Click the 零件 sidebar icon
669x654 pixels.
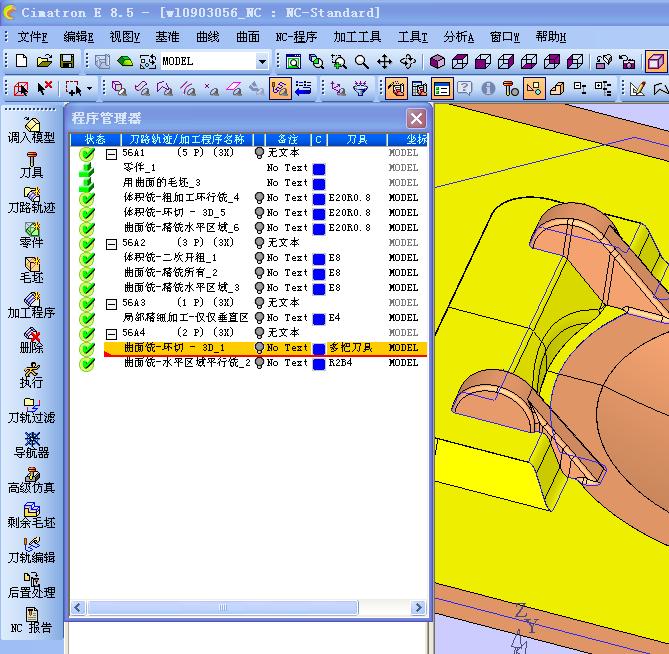click(31, 235)
